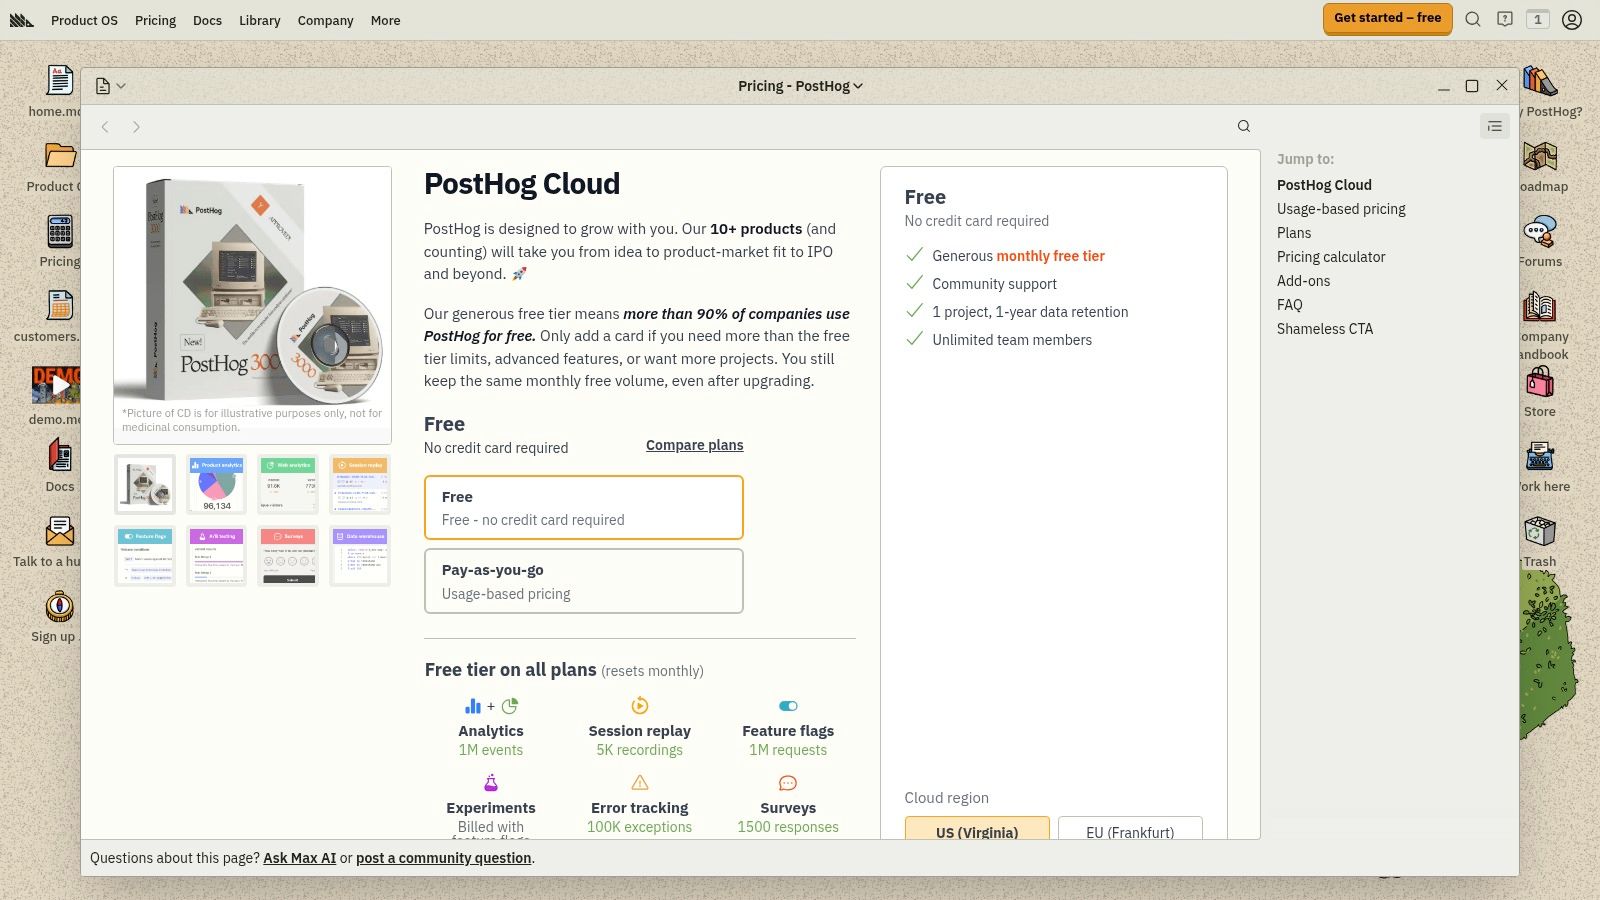Open the Roadmap desktop icon
The height and width of the screenshot is (900, 1600).
1539,166
